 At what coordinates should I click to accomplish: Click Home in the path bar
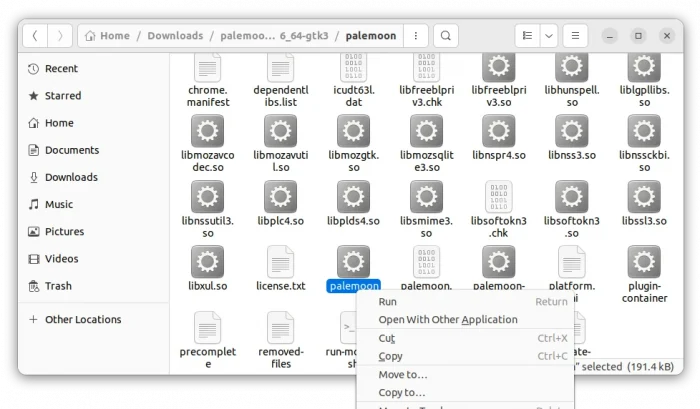108,36
